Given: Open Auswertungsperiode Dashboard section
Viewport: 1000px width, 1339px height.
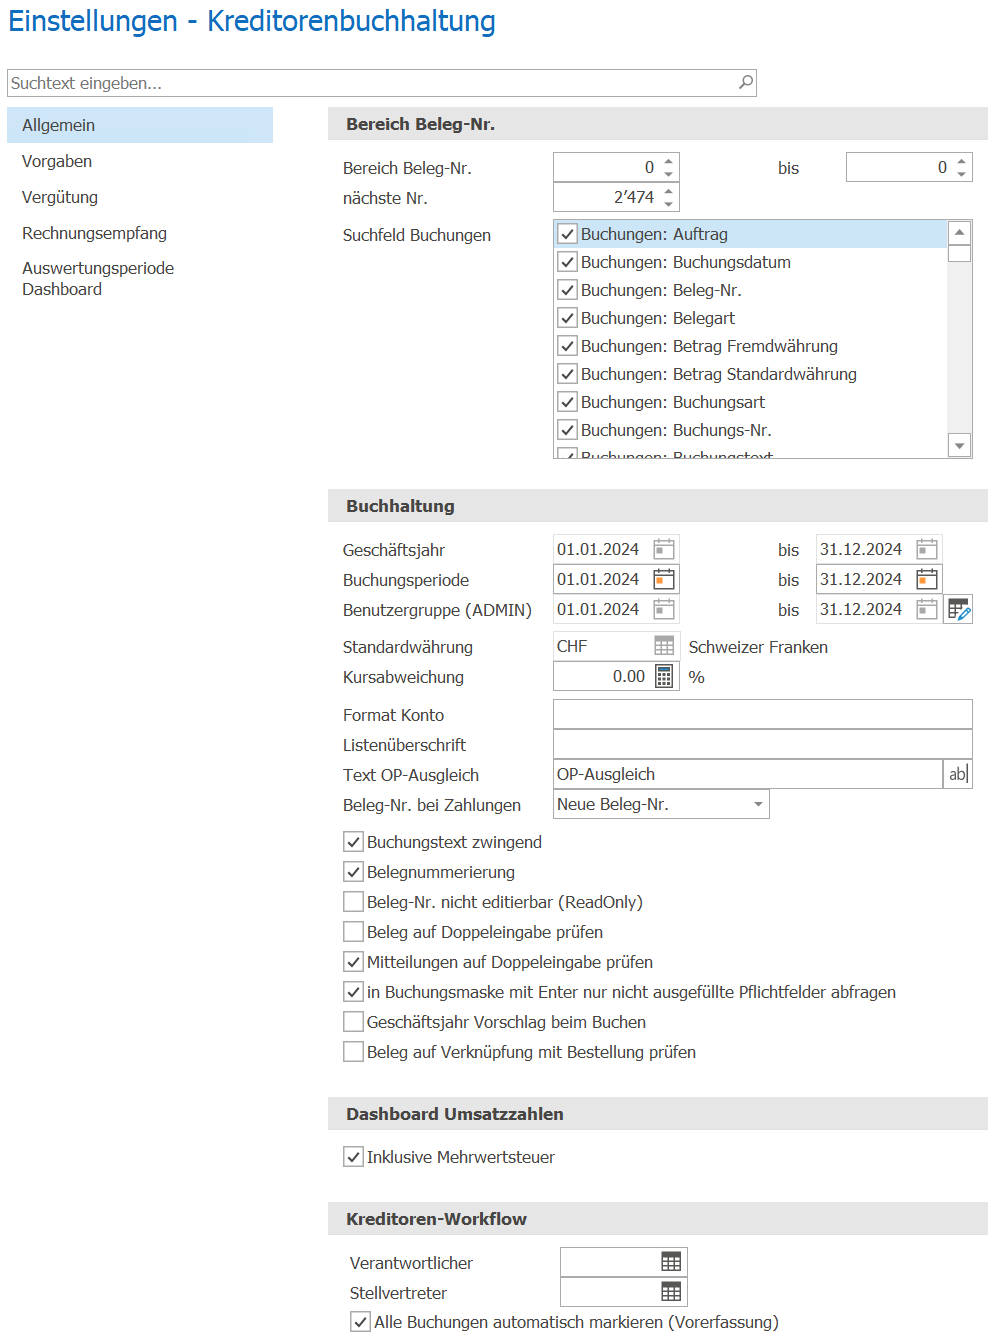Looking at the screenshot, I should tap(140, 279).
